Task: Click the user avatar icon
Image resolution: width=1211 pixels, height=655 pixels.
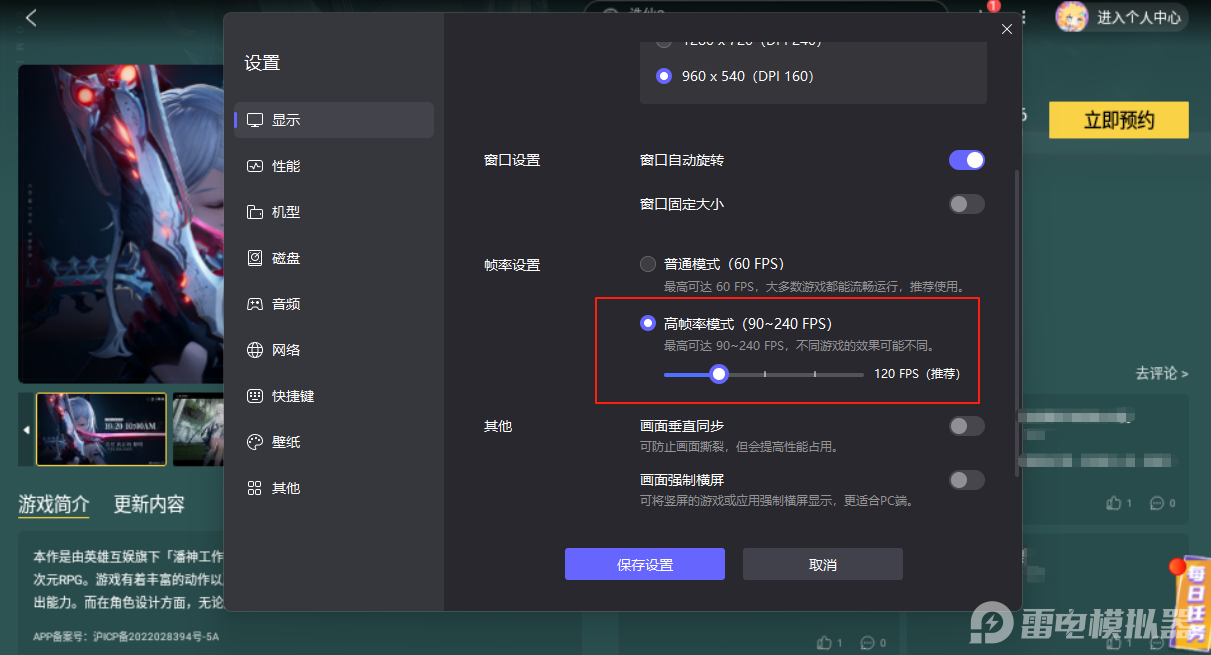Action: coord(1072,16)
